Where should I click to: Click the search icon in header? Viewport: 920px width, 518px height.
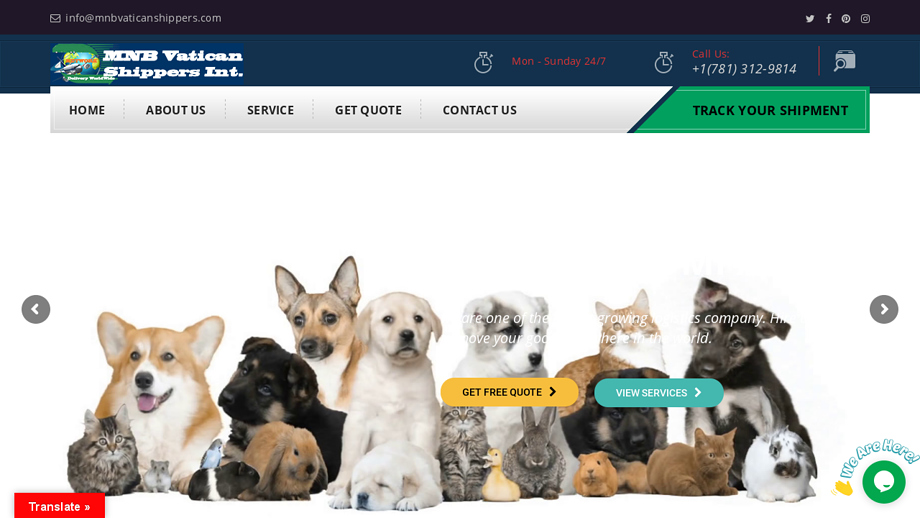click(845, 61)
